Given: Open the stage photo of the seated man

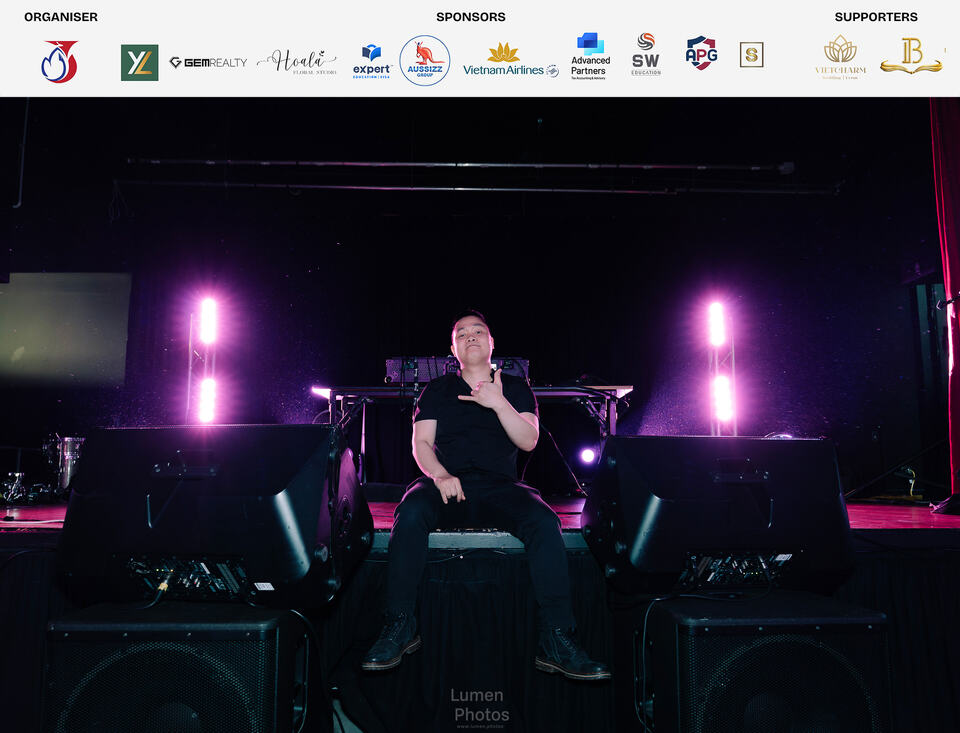Looking at the screenshot, I should (480, 415).
